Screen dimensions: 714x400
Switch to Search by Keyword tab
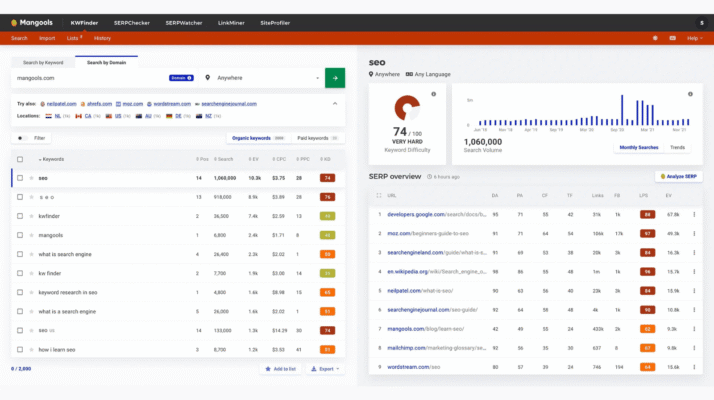click(42, 62)
